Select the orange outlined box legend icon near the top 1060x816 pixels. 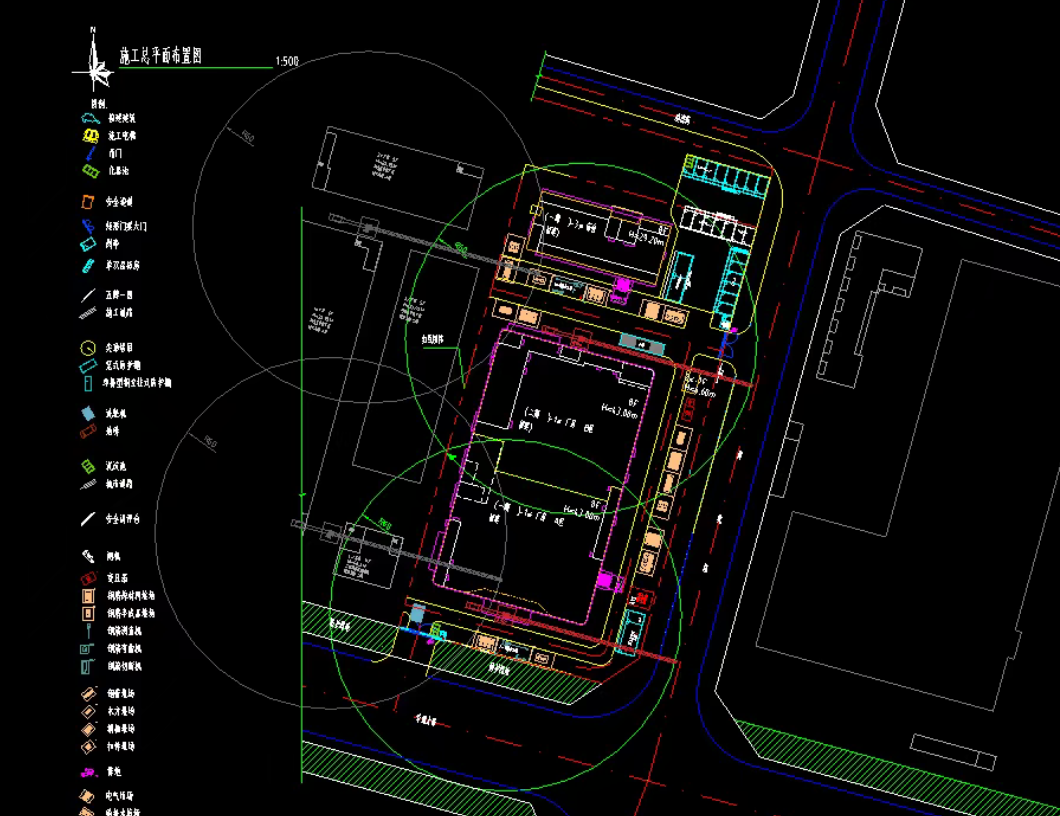(88, 202)
